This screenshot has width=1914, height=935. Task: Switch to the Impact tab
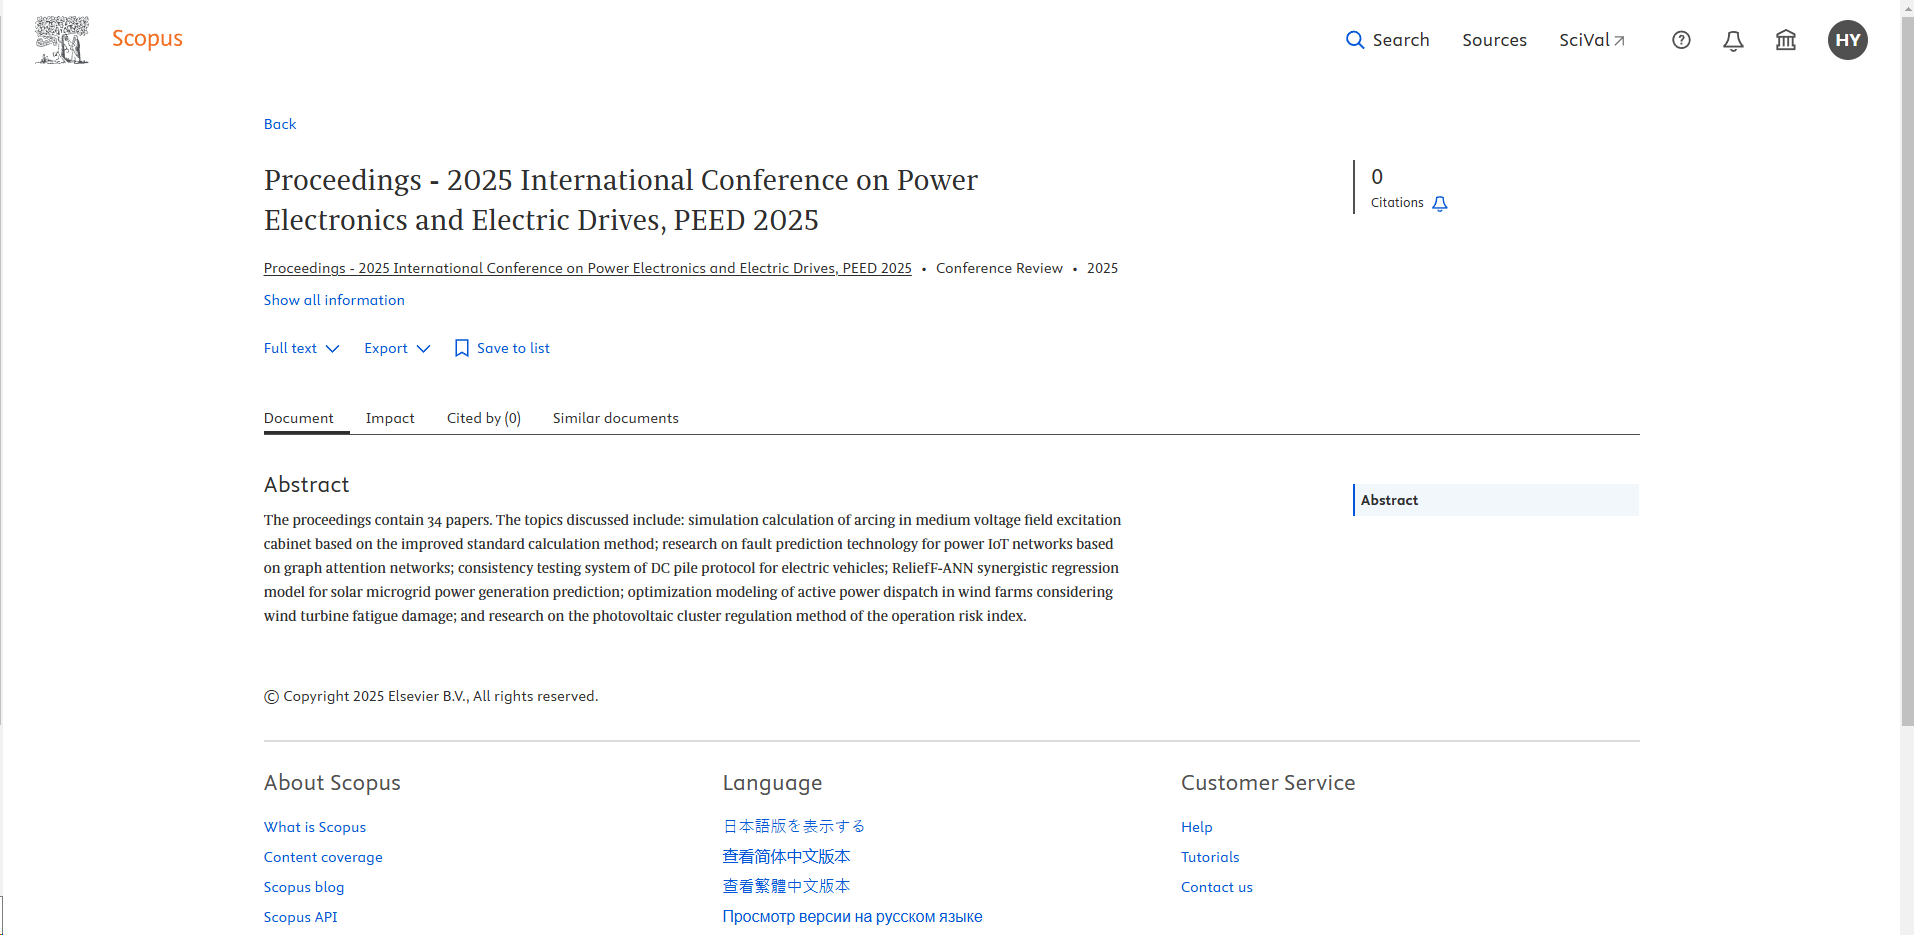pyautogui.click(x=390, y=418)
